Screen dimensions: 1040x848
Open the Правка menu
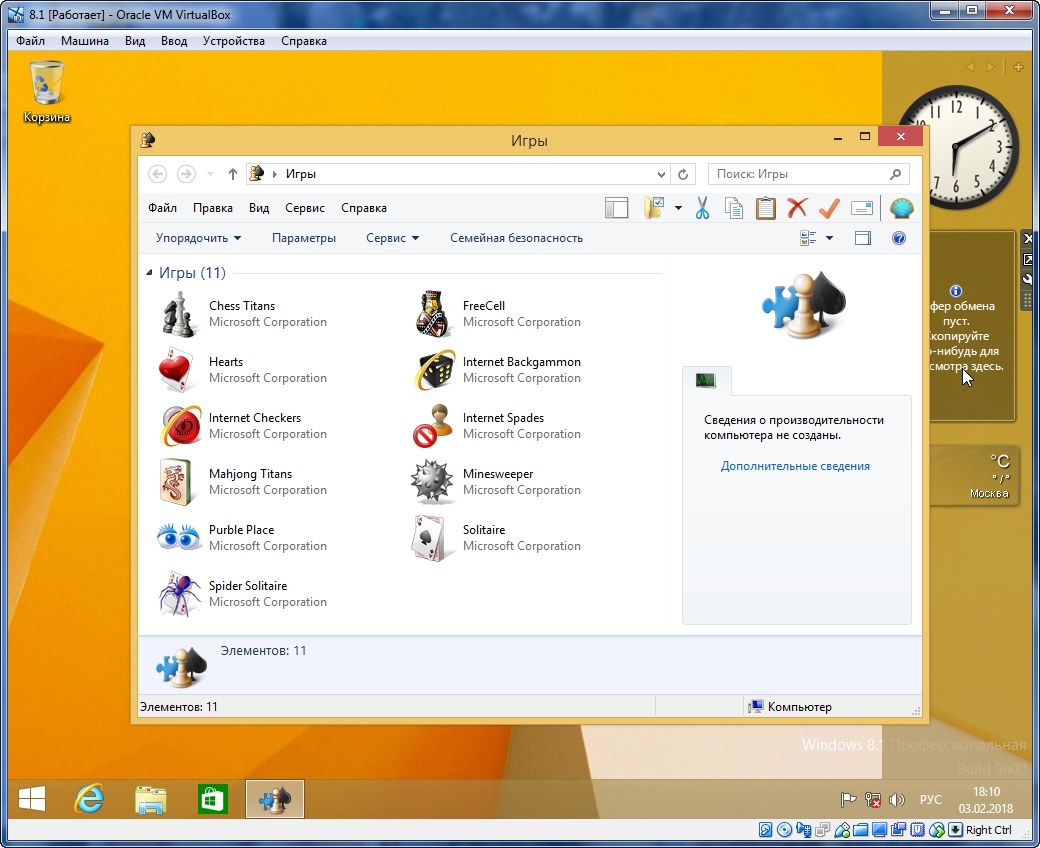(213, 208)
